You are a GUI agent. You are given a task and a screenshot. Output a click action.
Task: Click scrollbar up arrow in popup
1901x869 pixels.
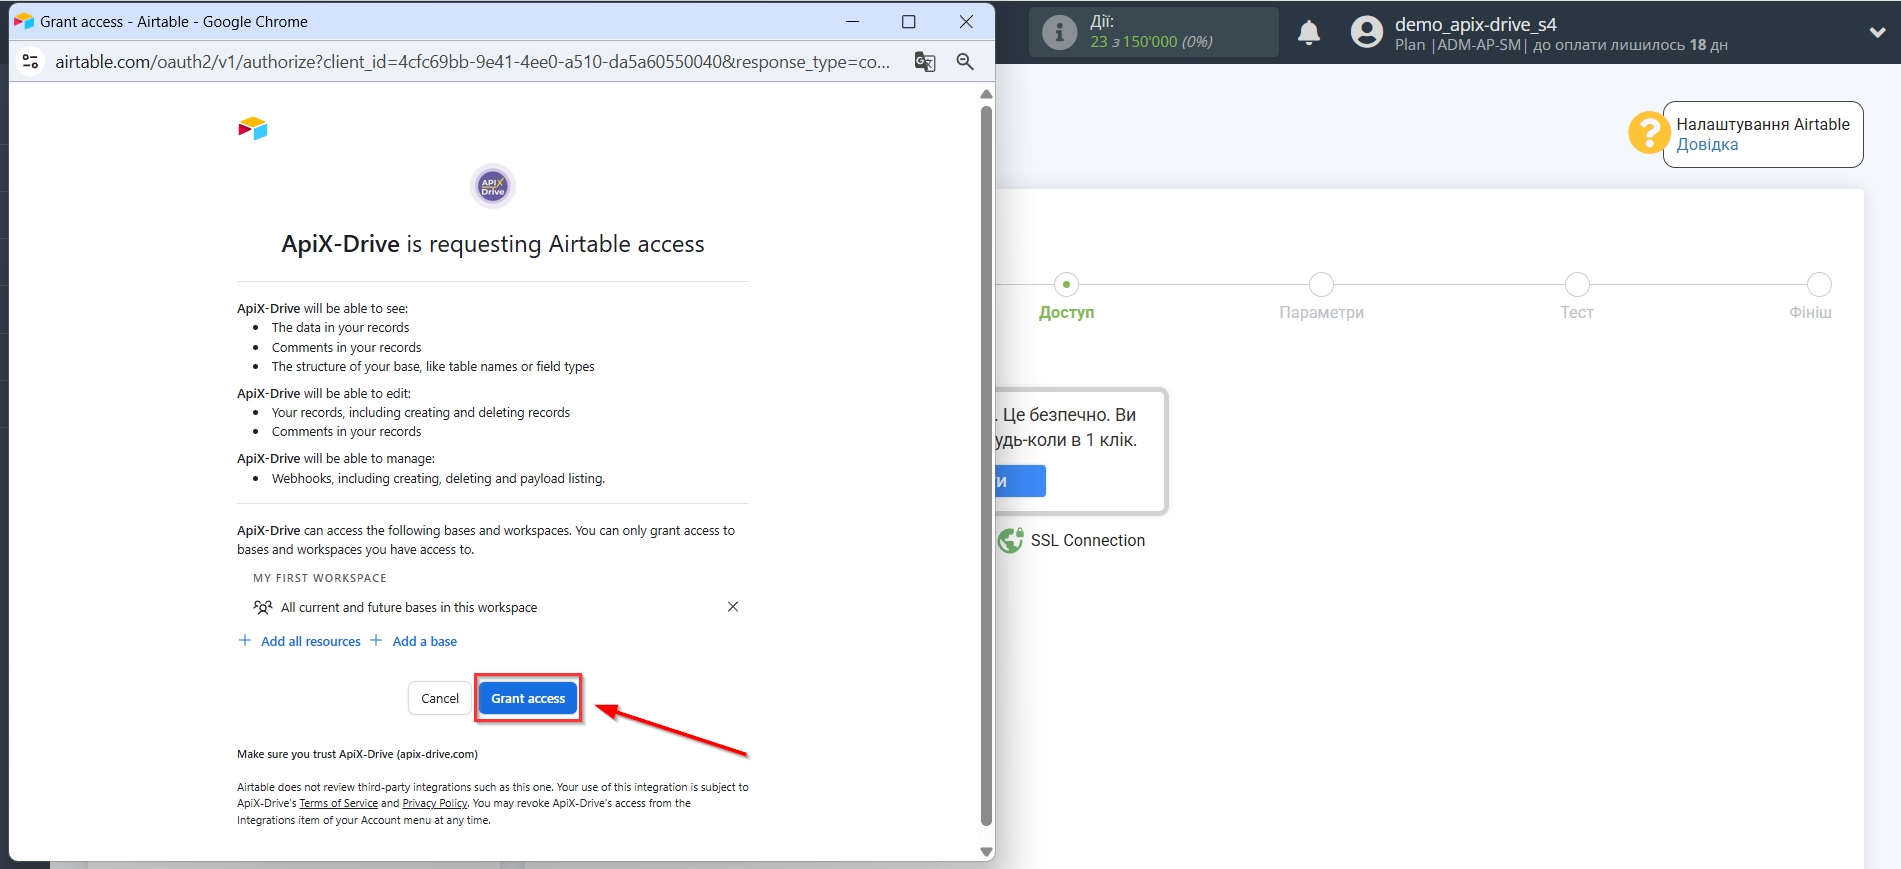pos(986,94)
